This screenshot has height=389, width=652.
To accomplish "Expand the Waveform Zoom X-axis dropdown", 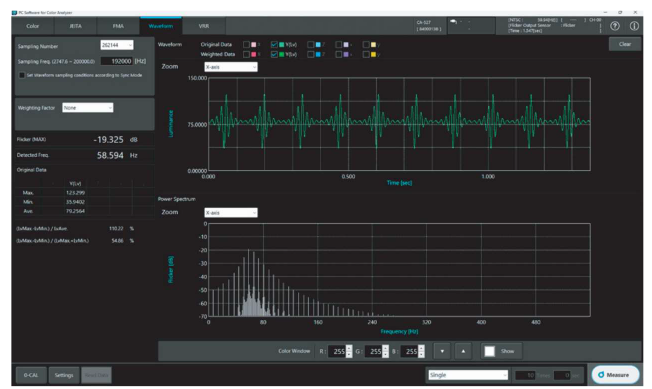I will [231, 67].
